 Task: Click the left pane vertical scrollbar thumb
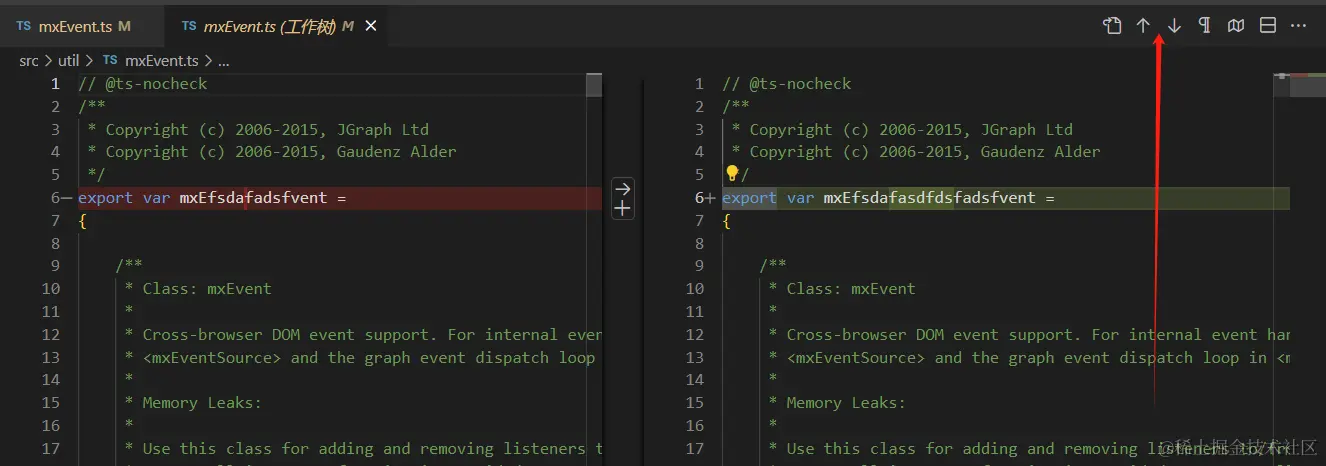(x=594, y=85)
